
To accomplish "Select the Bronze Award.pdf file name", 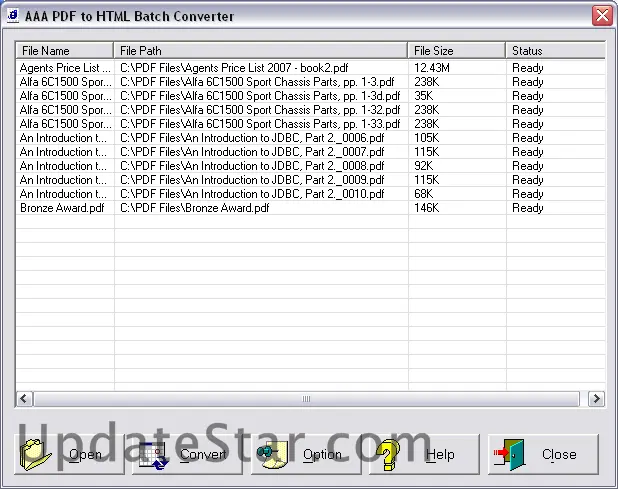I will click(x=62, y=208).
